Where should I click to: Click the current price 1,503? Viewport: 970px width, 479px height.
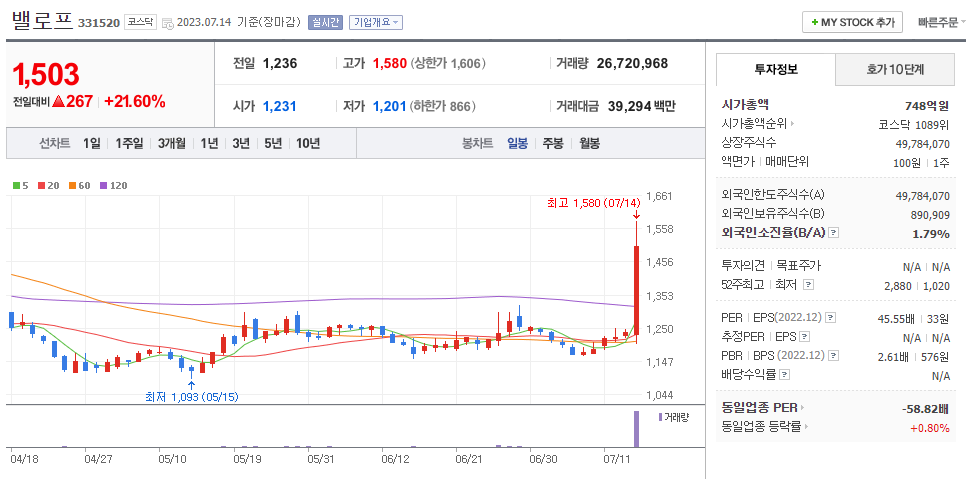pyautogui.click(x=46, y=75)
